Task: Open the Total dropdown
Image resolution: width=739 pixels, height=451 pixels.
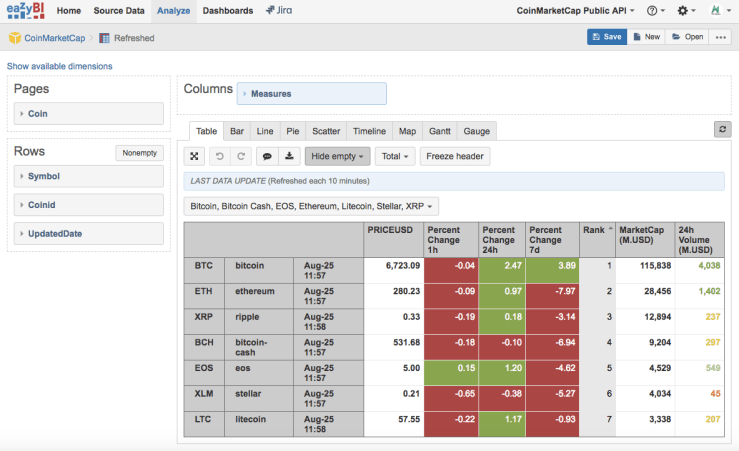Action: coord(395,156)
